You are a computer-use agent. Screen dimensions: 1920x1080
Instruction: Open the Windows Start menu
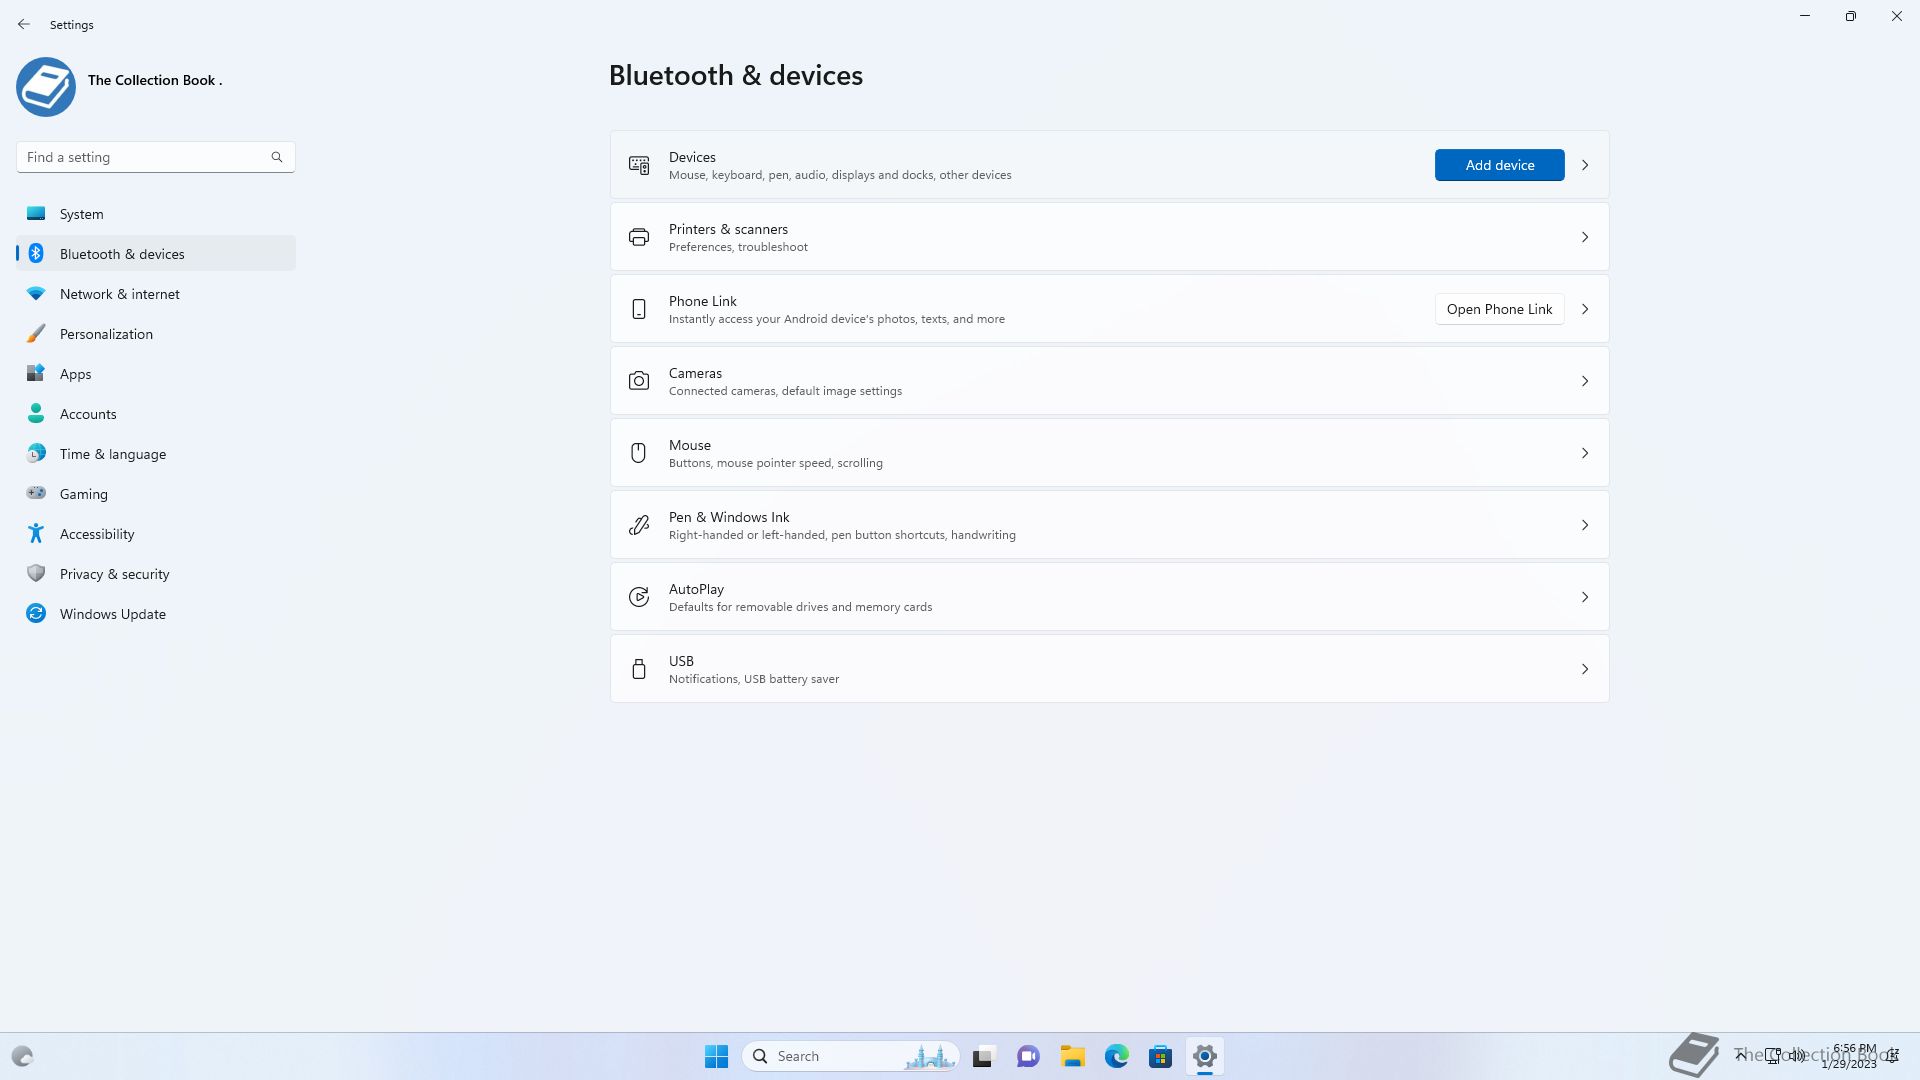[717, 1056]
